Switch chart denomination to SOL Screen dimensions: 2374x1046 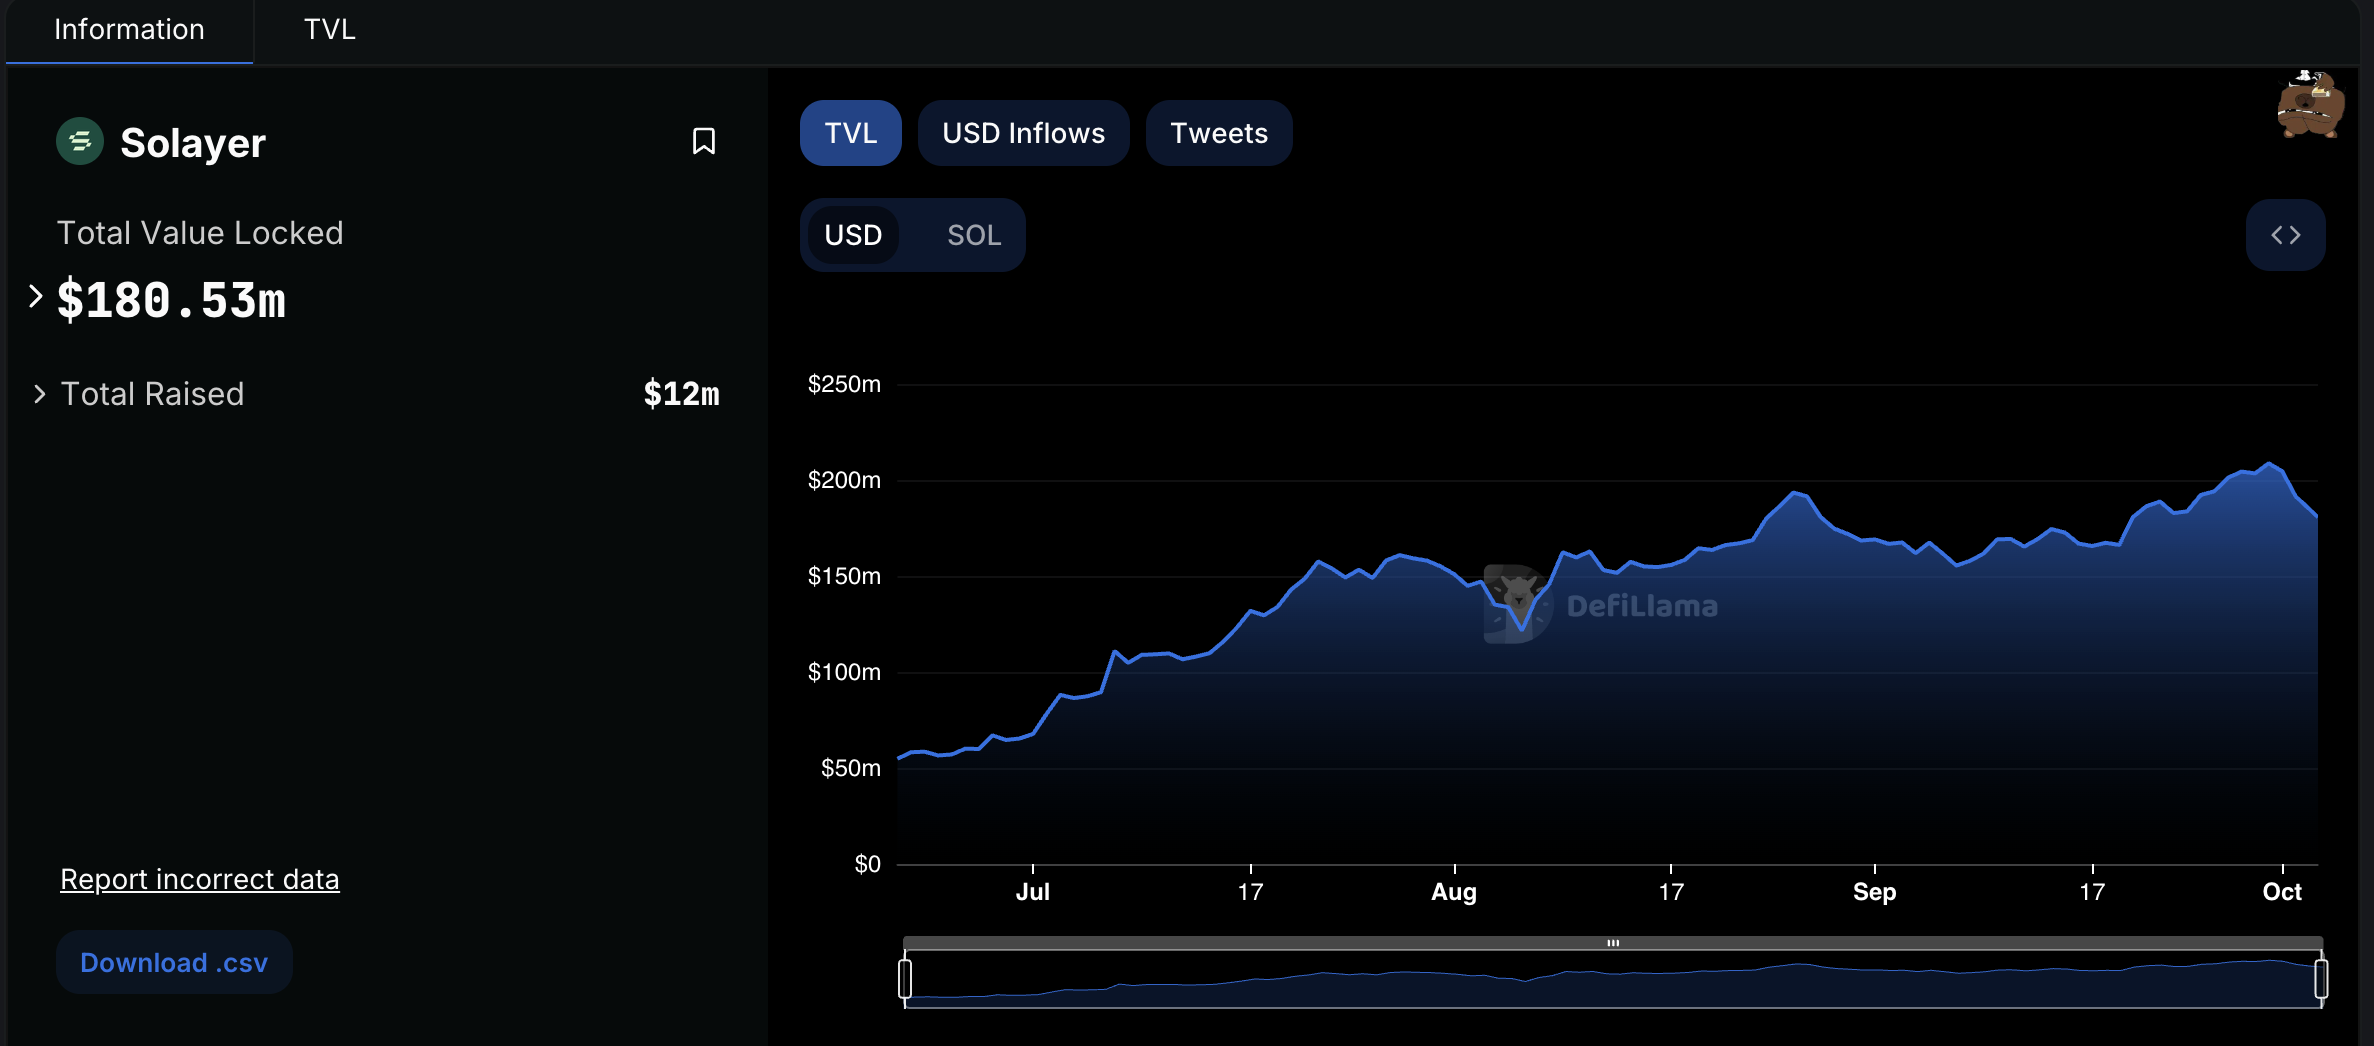tap(973, 235)
